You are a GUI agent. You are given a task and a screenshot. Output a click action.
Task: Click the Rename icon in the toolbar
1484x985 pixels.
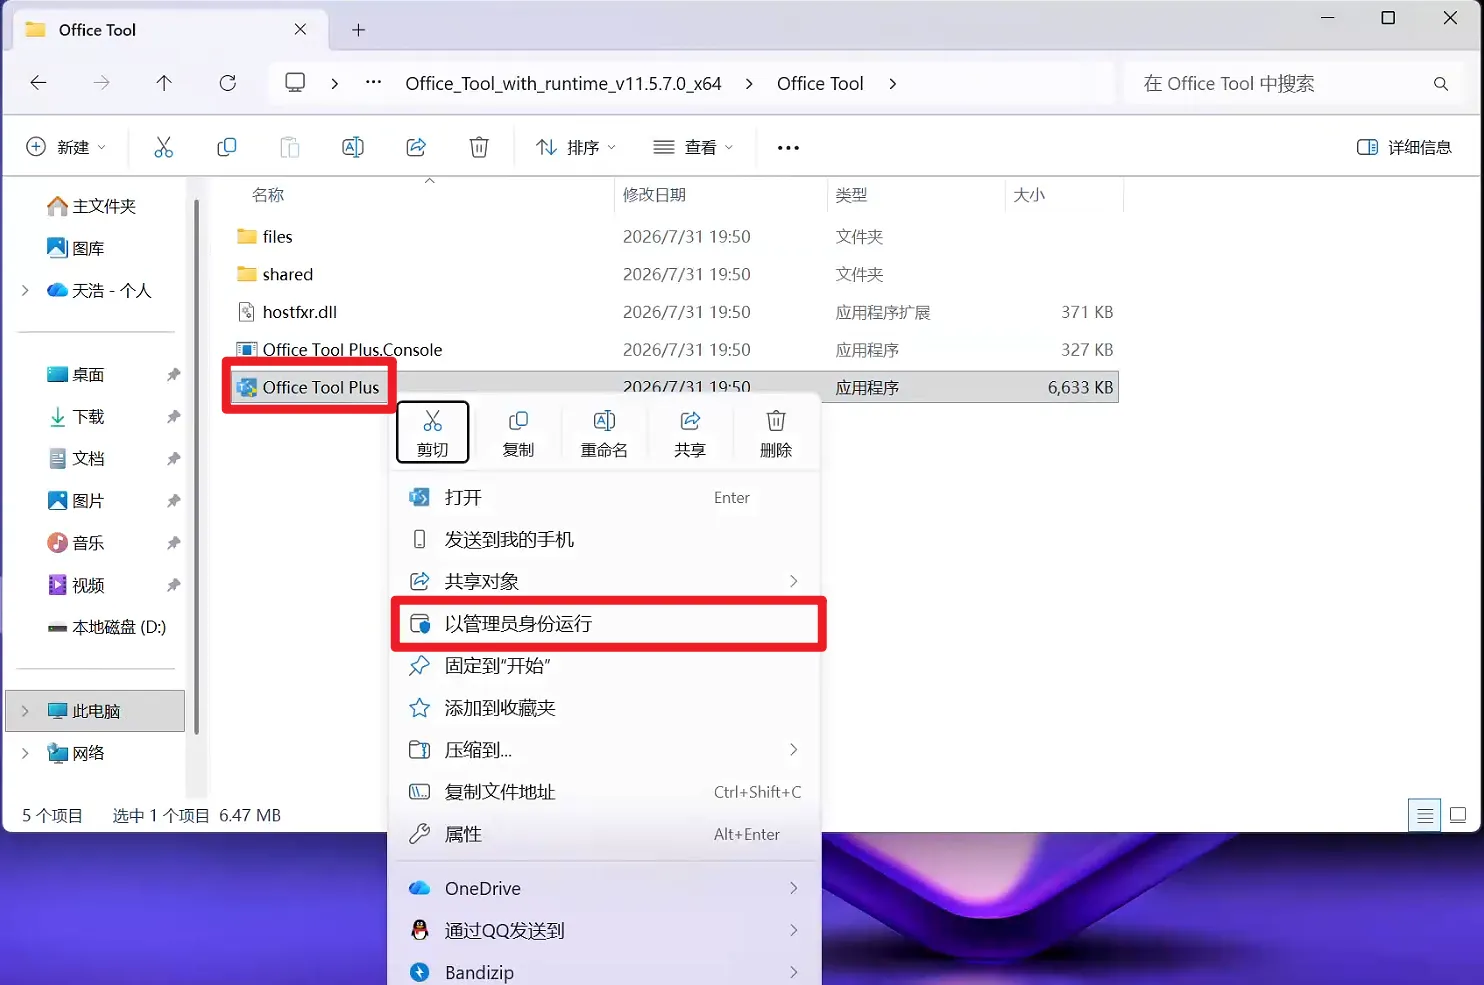click(353, 147)
